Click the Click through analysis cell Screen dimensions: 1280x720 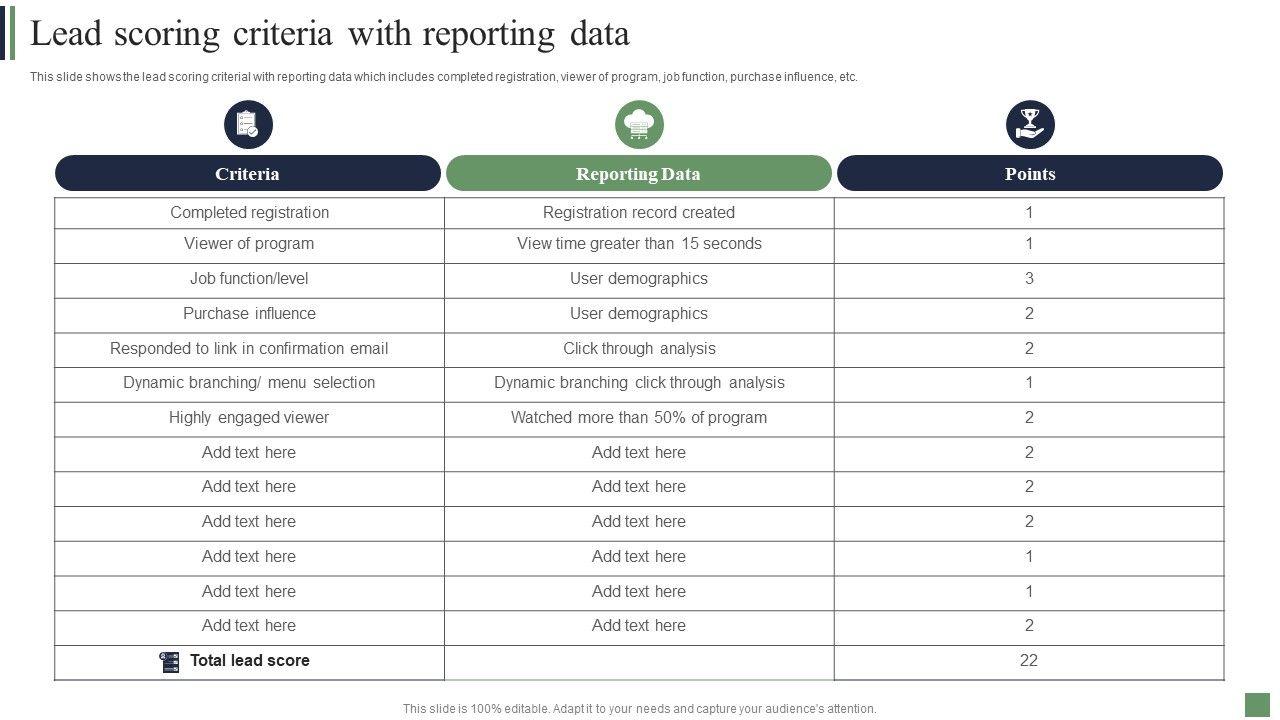click(x=639, y=349)
